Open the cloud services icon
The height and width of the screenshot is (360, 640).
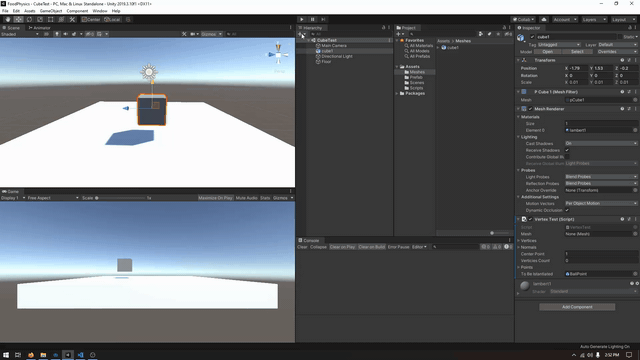544,19
